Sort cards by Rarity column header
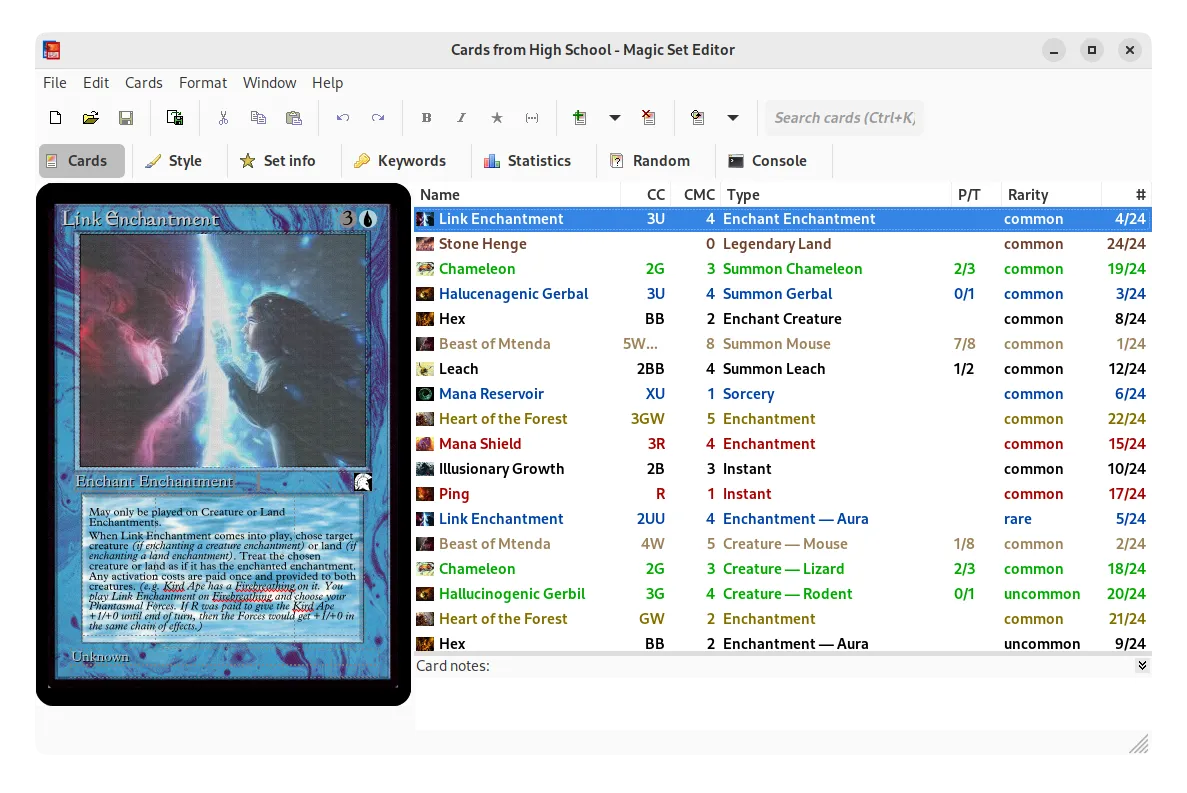Image resolution: width=1187 pixels, height=793 pixels. [1051, 195]
